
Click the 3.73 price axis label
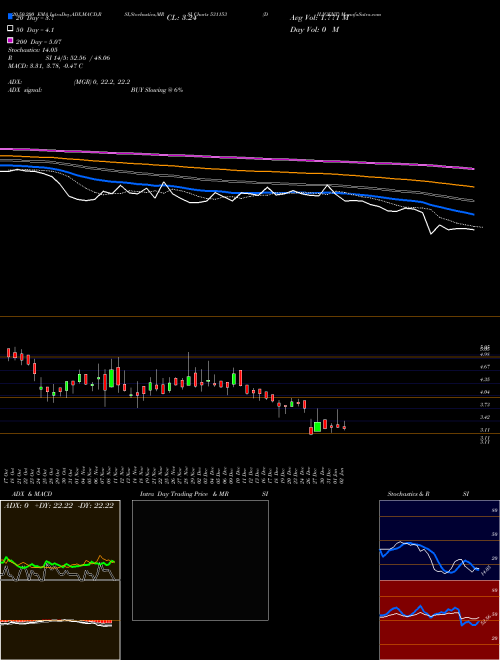(485, 405)
